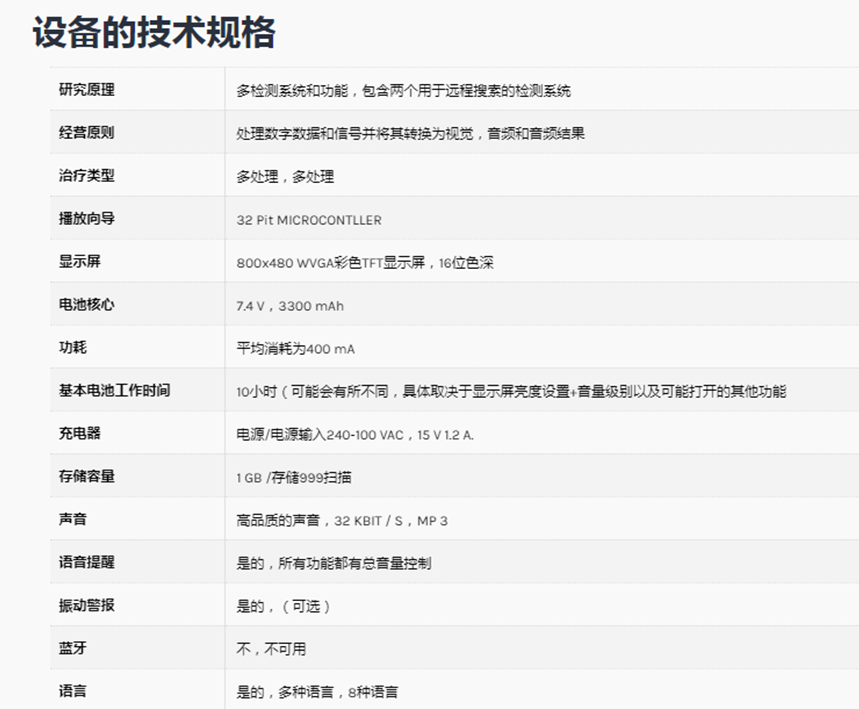Click the 显示屏 row label

pos(80,262)
